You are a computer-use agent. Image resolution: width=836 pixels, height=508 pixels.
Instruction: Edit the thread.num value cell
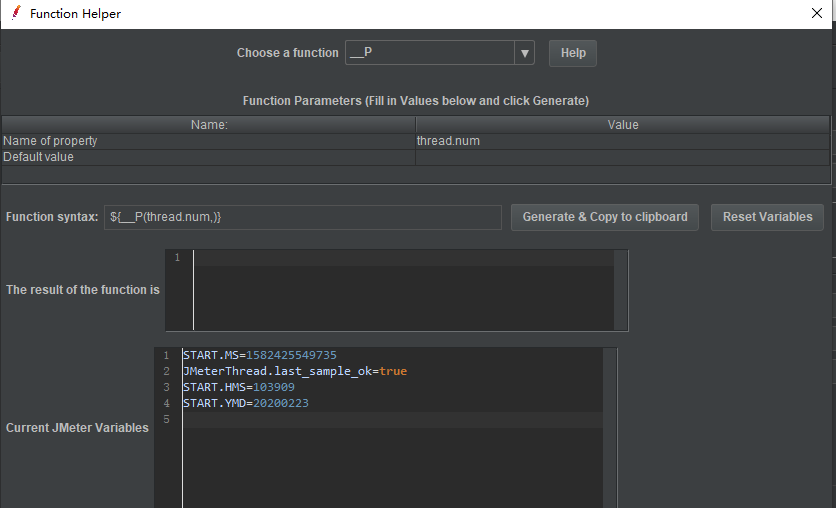point(622,141)
